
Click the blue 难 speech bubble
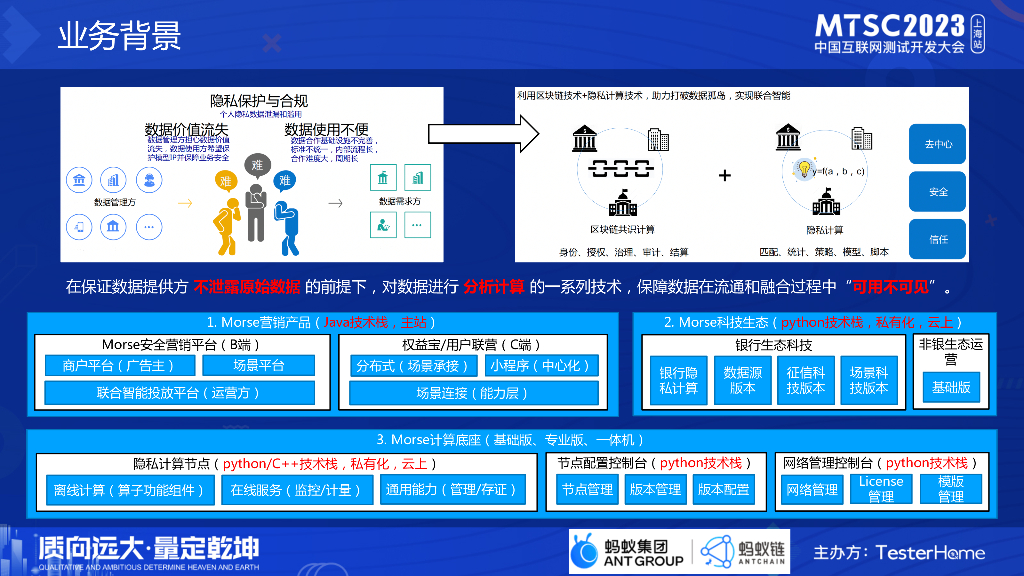click(285, 181)
